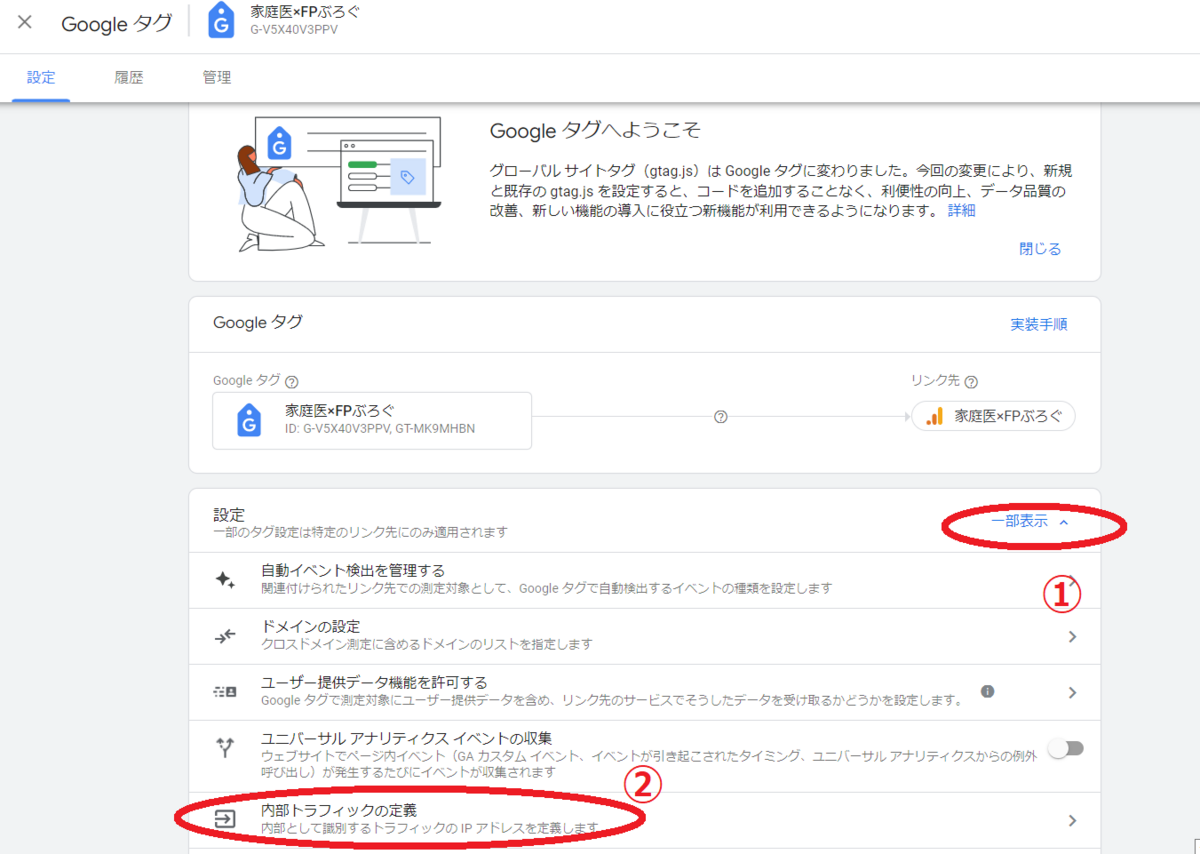1200x854 pixels.
Task: Close the Google タグ panel with X
Action: coord(25,22)
